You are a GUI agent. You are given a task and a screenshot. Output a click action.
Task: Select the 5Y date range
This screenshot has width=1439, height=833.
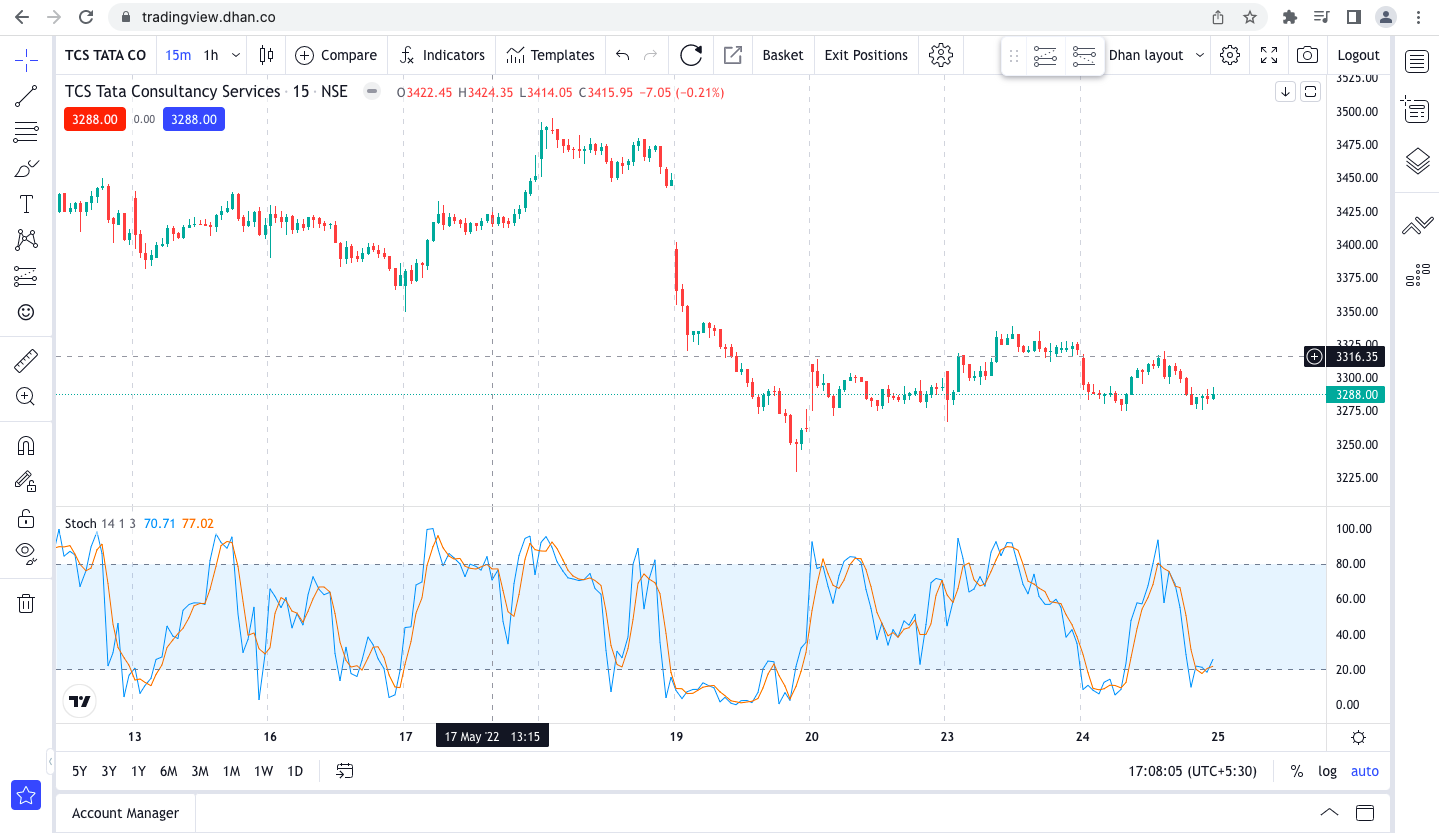79,771
